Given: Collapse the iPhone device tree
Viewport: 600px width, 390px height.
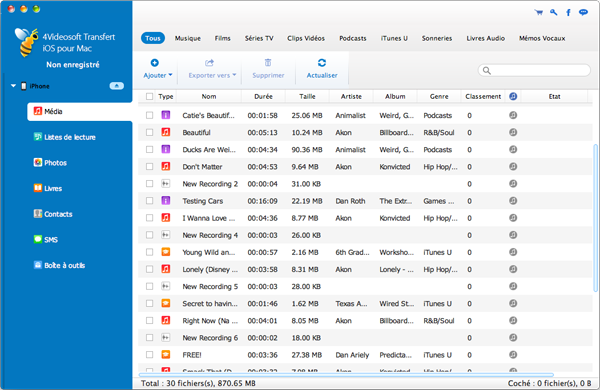Looking at the screenshot, I should click(13, 86).
